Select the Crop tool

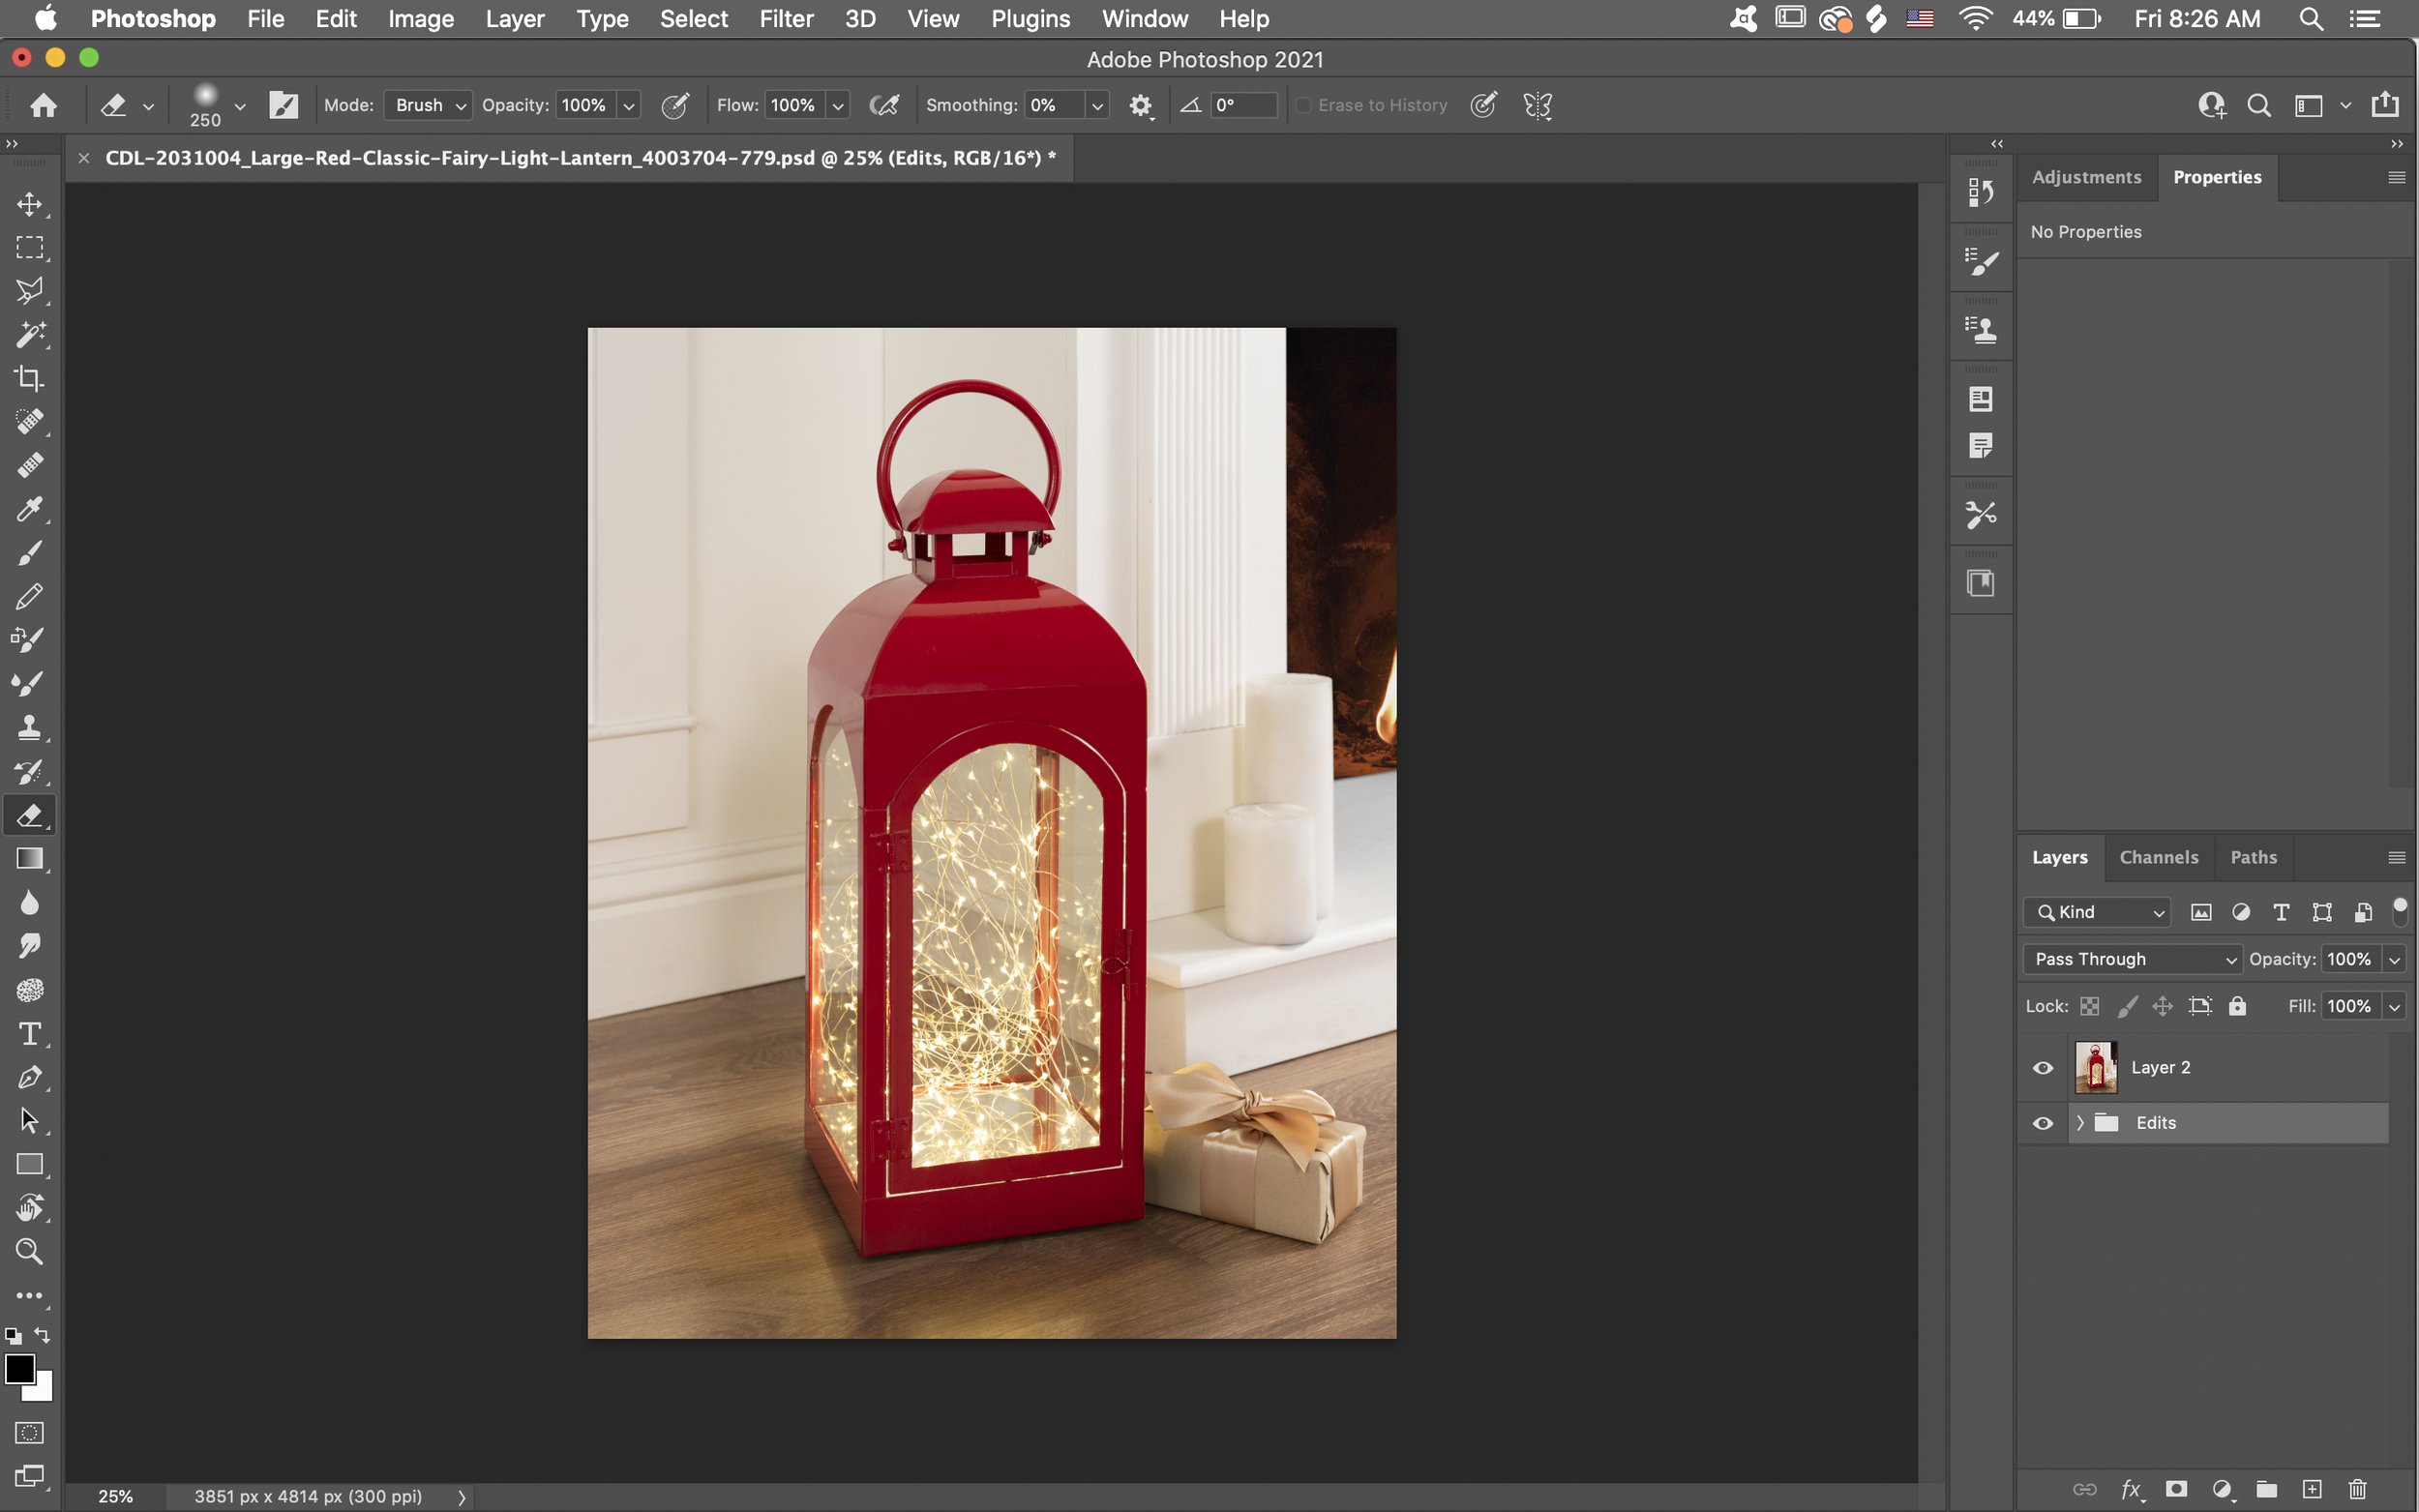[x=29, y=378]
